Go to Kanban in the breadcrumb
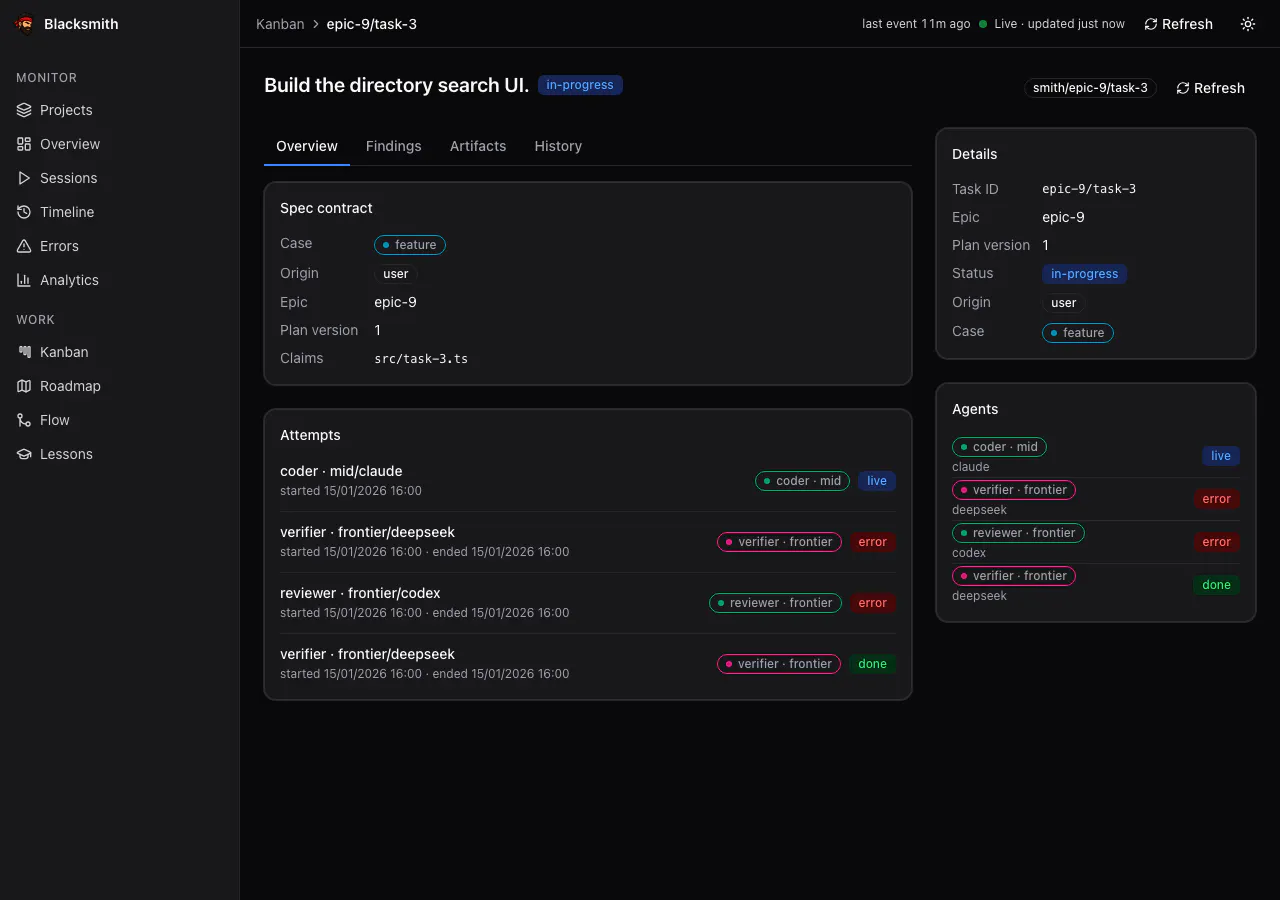This screenshot has width=1280, height=900. click(280, 24)
